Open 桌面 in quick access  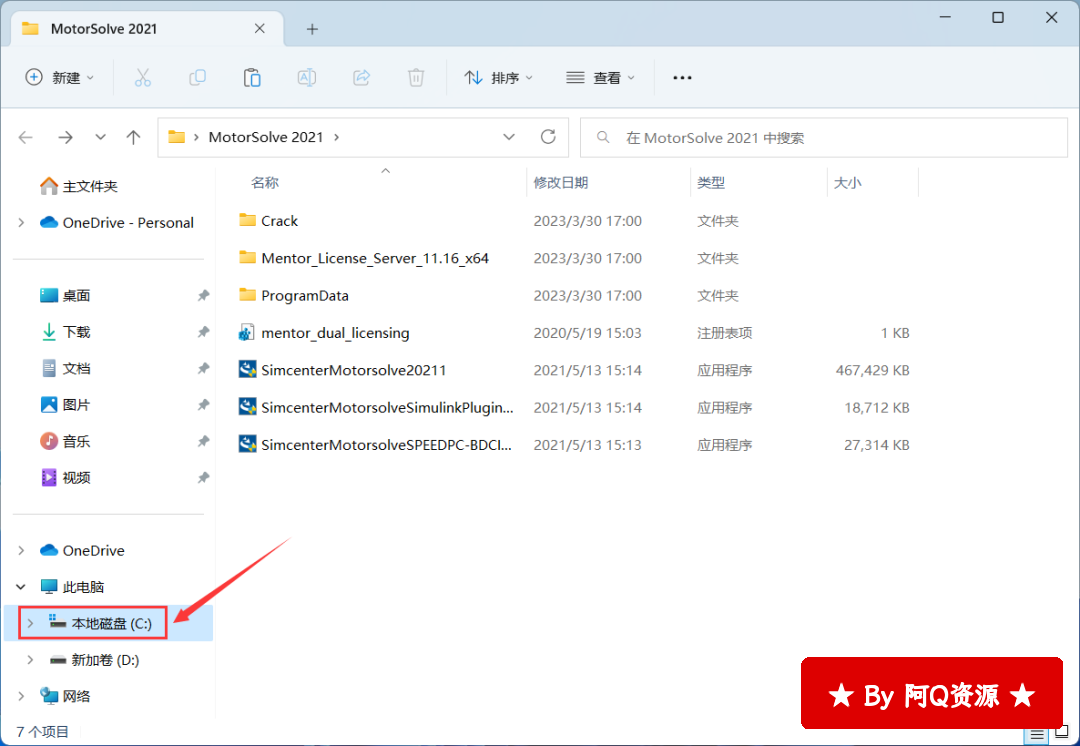(x=65, y=296)
